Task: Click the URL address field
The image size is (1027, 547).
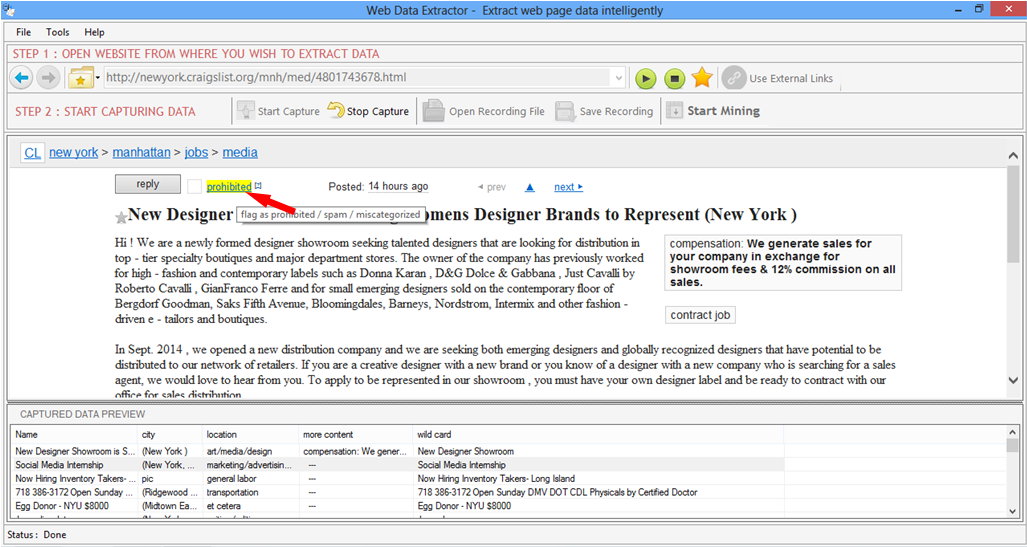Action: [357, 78]
